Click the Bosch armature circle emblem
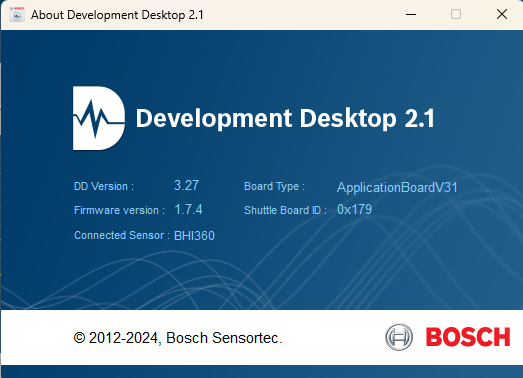 [x=399, y=337]
